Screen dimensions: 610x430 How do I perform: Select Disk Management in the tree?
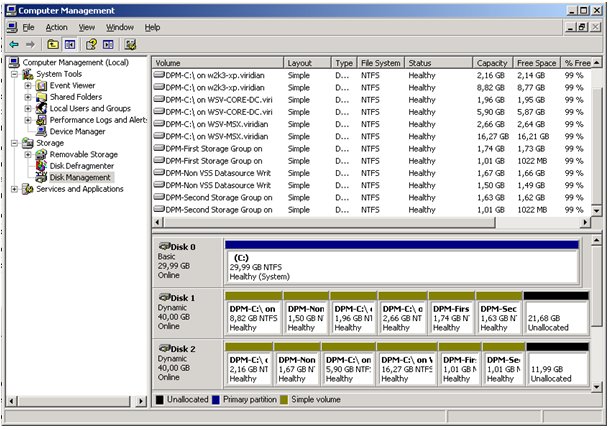80,177
